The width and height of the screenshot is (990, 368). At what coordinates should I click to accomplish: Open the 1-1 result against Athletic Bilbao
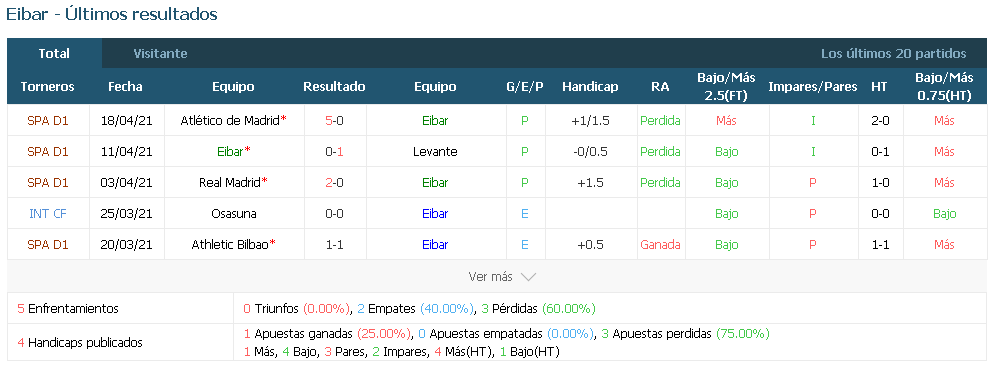click(x=335, y=244)
